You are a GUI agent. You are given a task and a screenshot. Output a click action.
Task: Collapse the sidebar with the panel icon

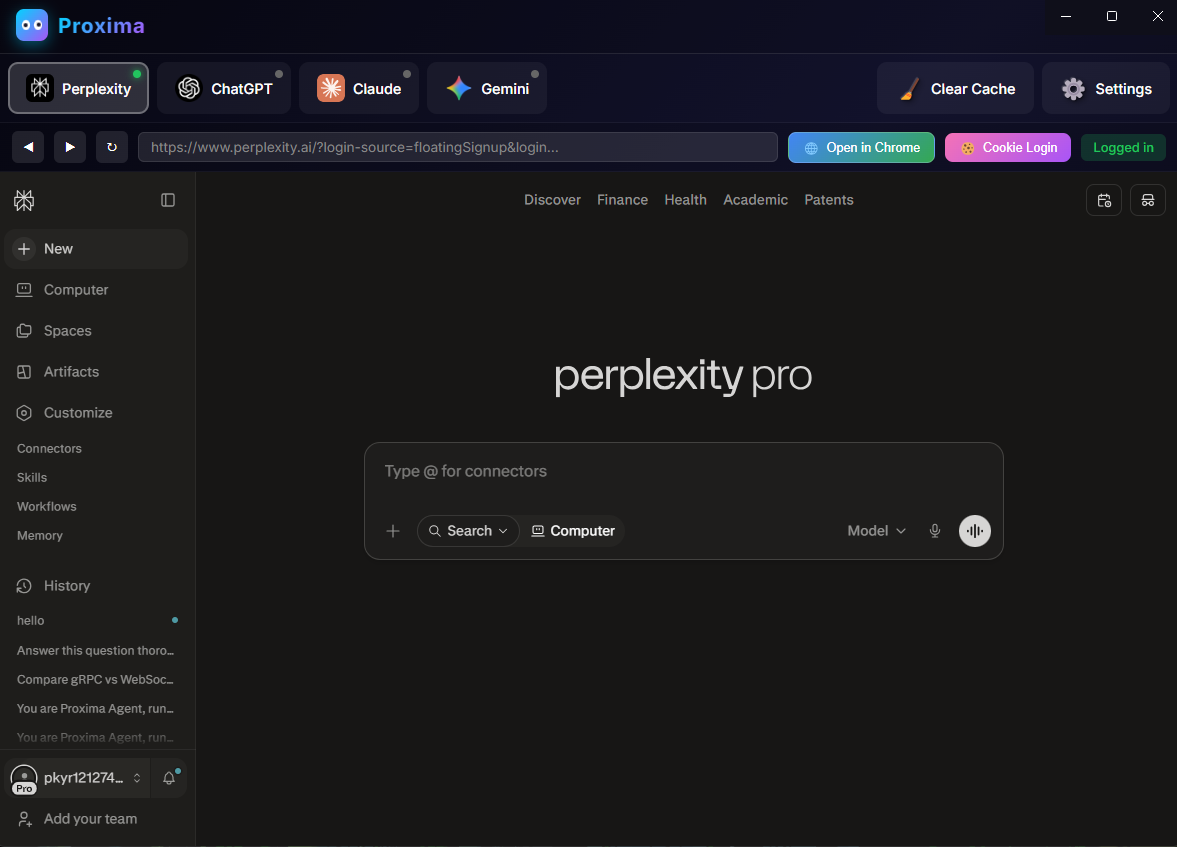(x=168, y=200)
